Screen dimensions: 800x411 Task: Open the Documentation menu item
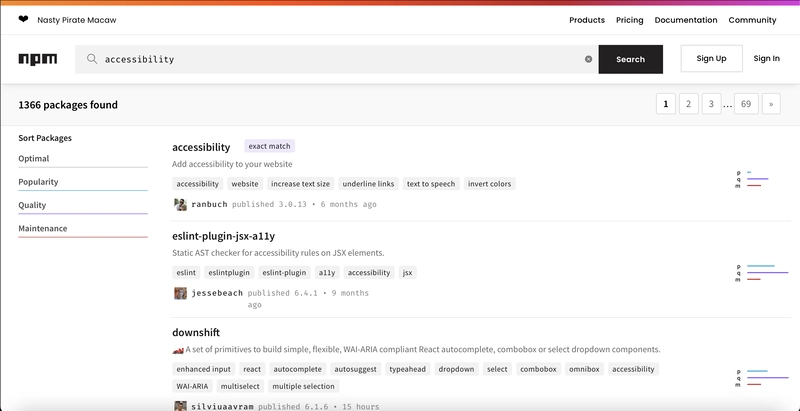pos(686,20)
